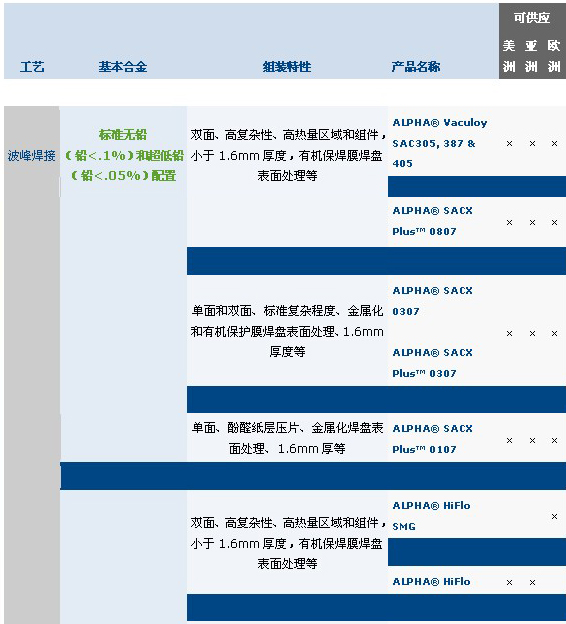The width and height of the screenshot is (566, 624).
Task: Click the 基本合金 column header
Action: click(x=123, y=66)
